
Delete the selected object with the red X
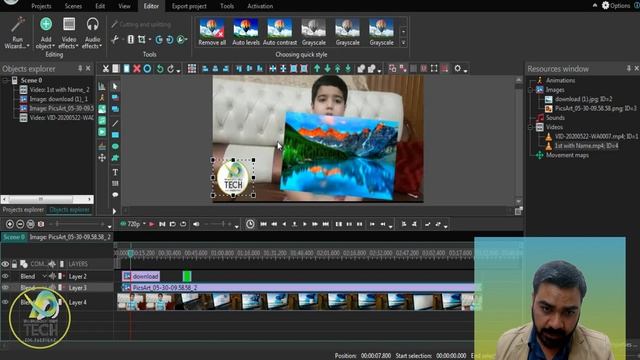137,69
